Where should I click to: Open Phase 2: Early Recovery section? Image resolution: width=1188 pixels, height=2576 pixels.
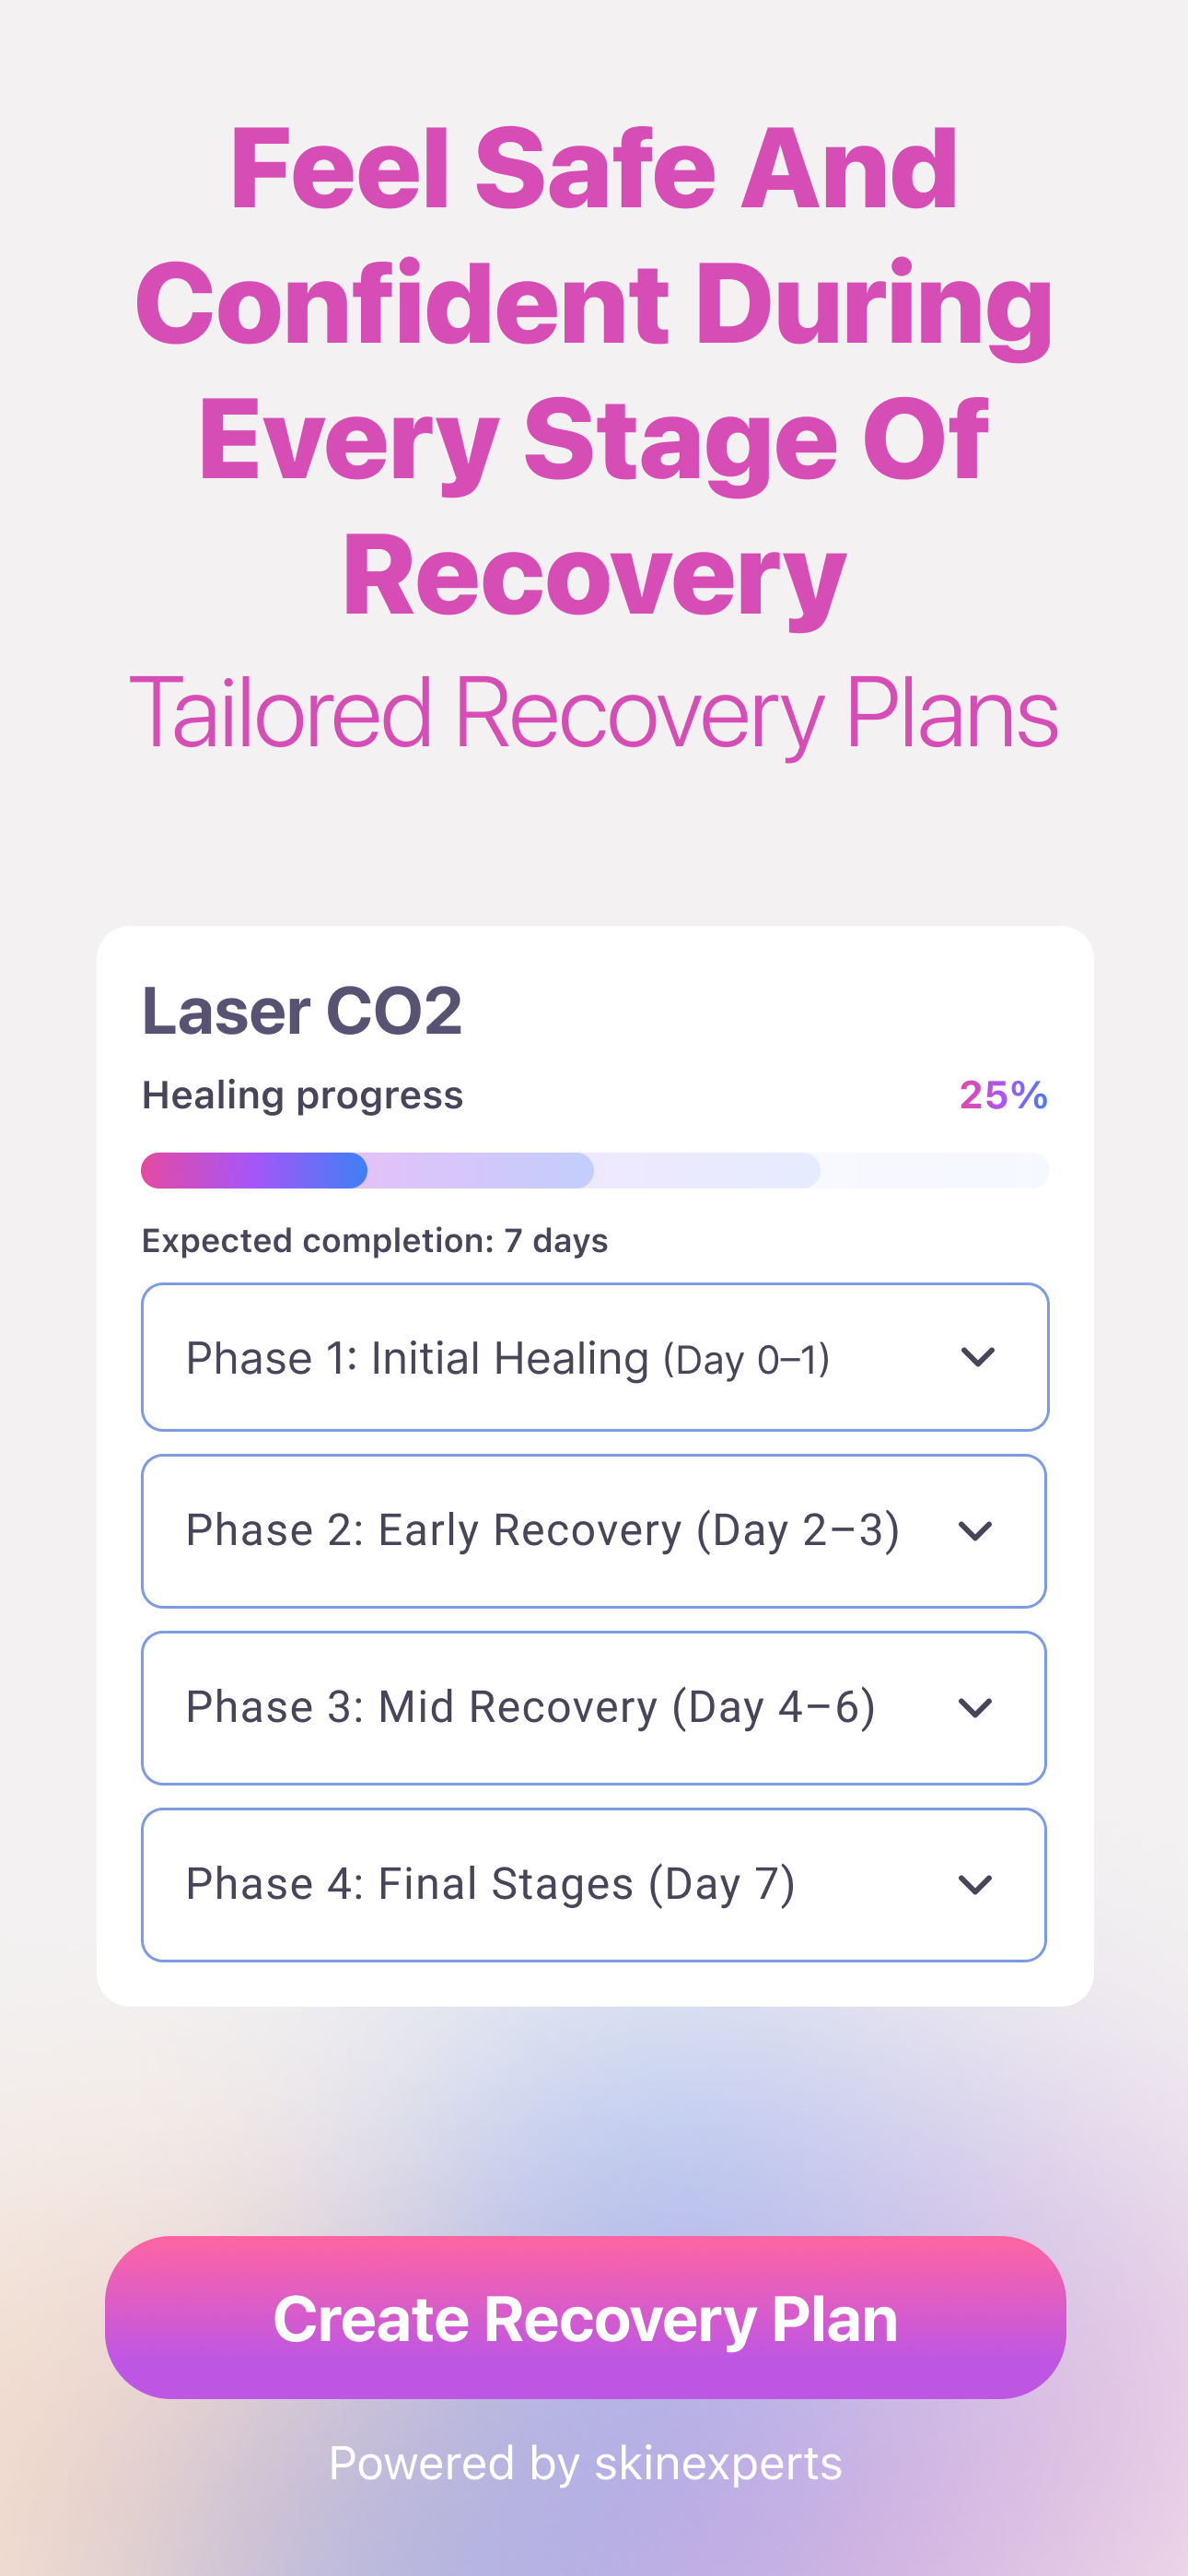click(594, 1531)
